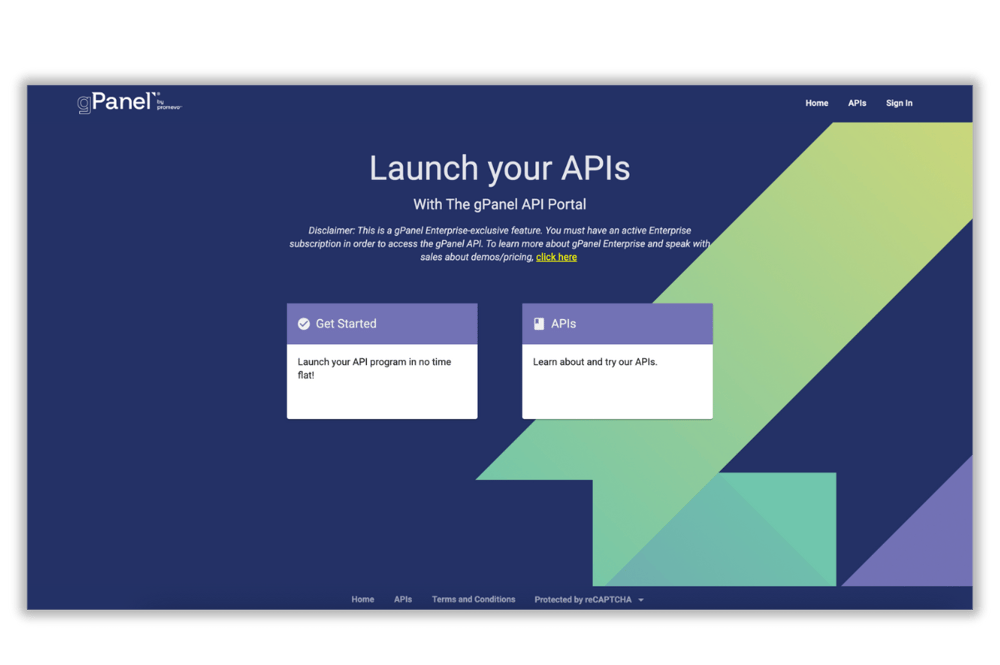Click the 'Launch your APIs' headline
This screenshot has height=665, width=1000.
(499, 168)
